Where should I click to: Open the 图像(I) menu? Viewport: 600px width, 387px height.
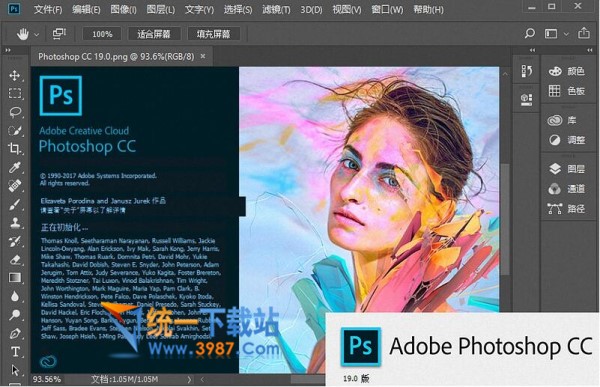click(x=123, y=9)
